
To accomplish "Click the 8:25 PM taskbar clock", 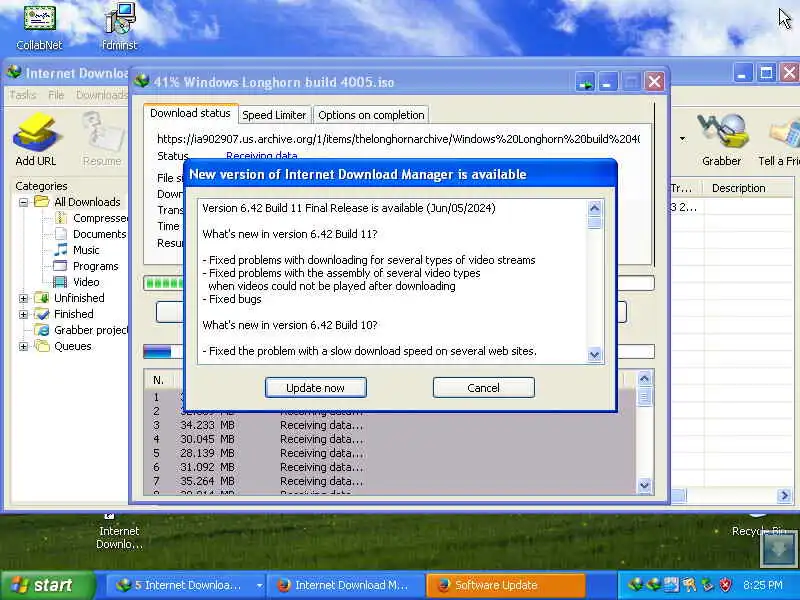I will pyautogui.click(x=762, y=585).
